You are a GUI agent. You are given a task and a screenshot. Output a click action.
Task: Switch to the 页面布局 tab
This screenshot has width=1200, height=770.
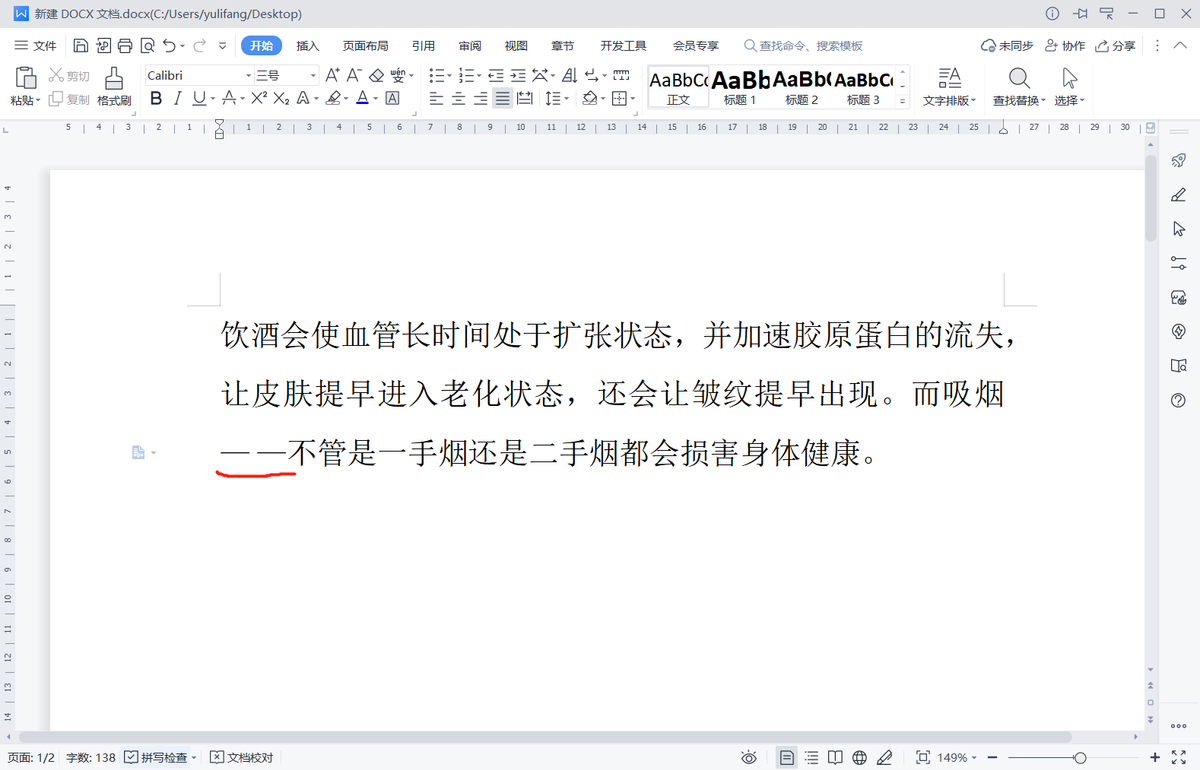(365, 46)
